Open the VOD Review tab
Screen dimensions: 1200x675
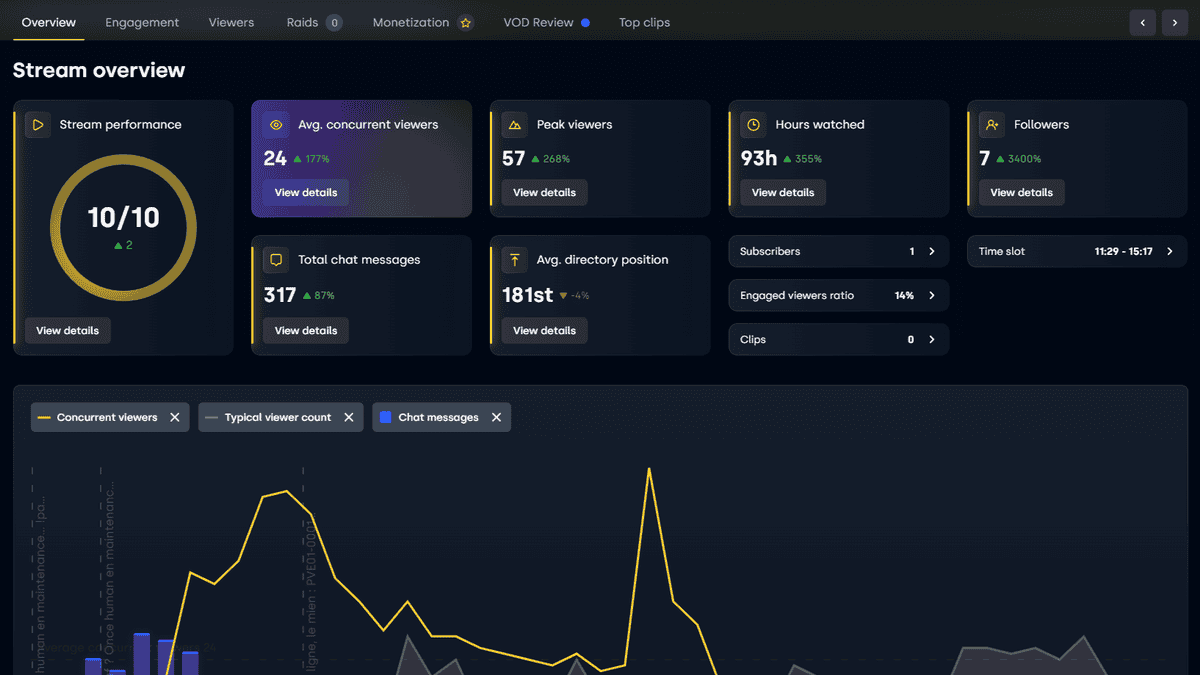[x=538, y=22]
